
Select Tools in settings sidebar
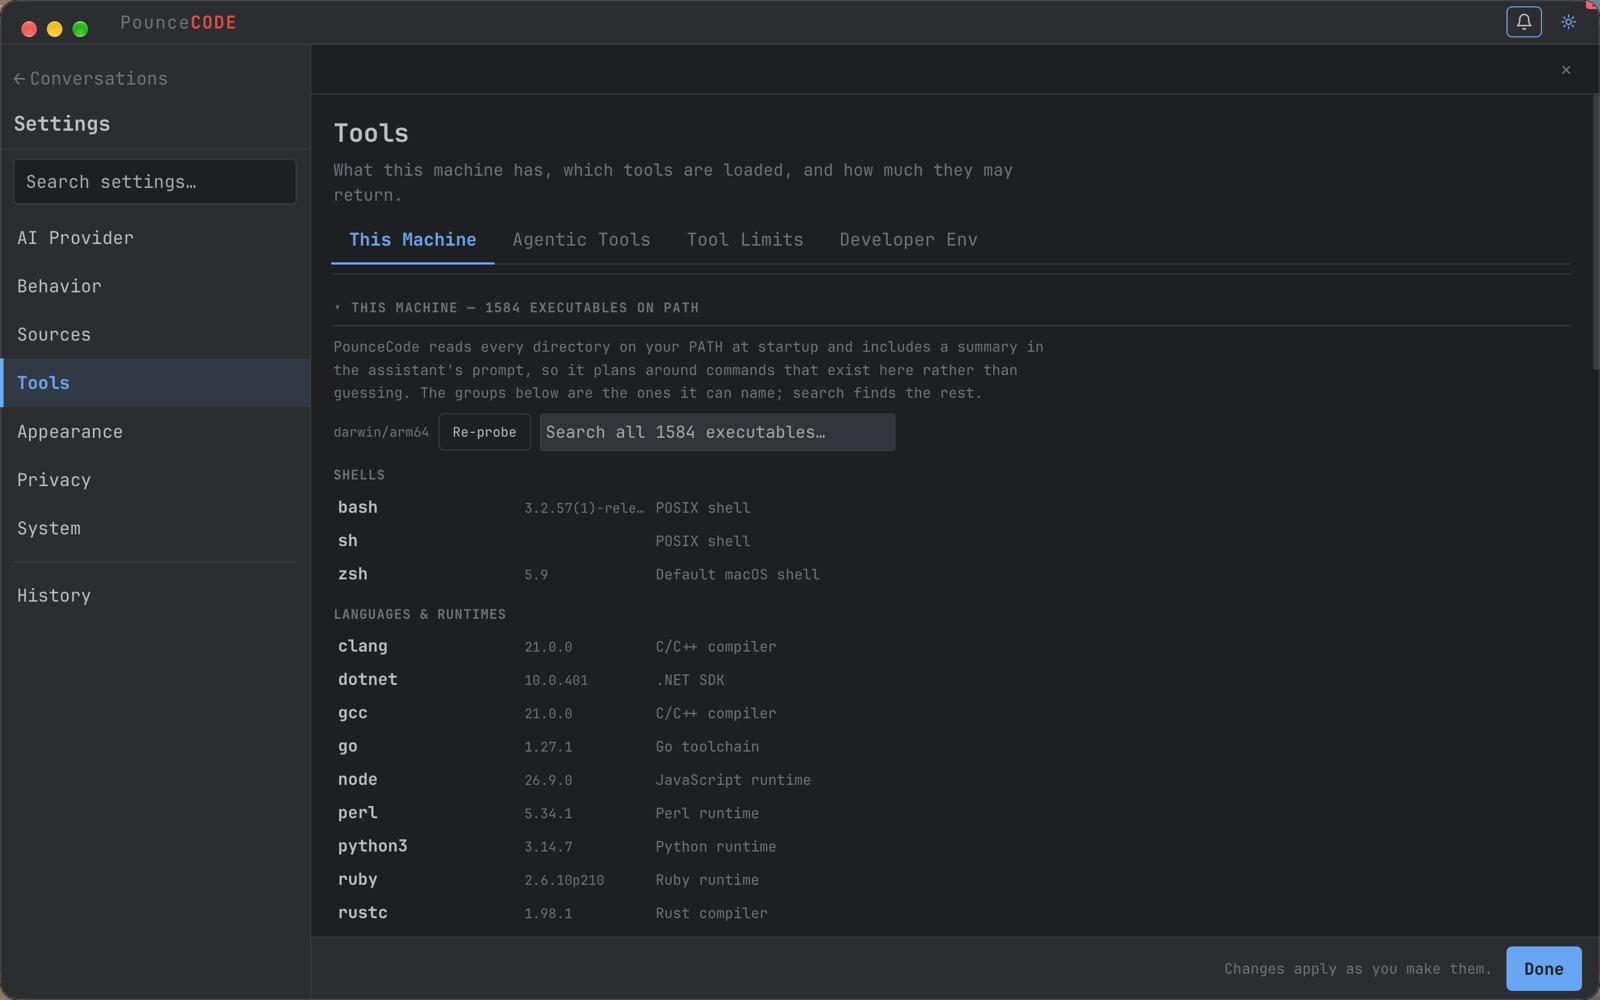[x=155, y=383]
